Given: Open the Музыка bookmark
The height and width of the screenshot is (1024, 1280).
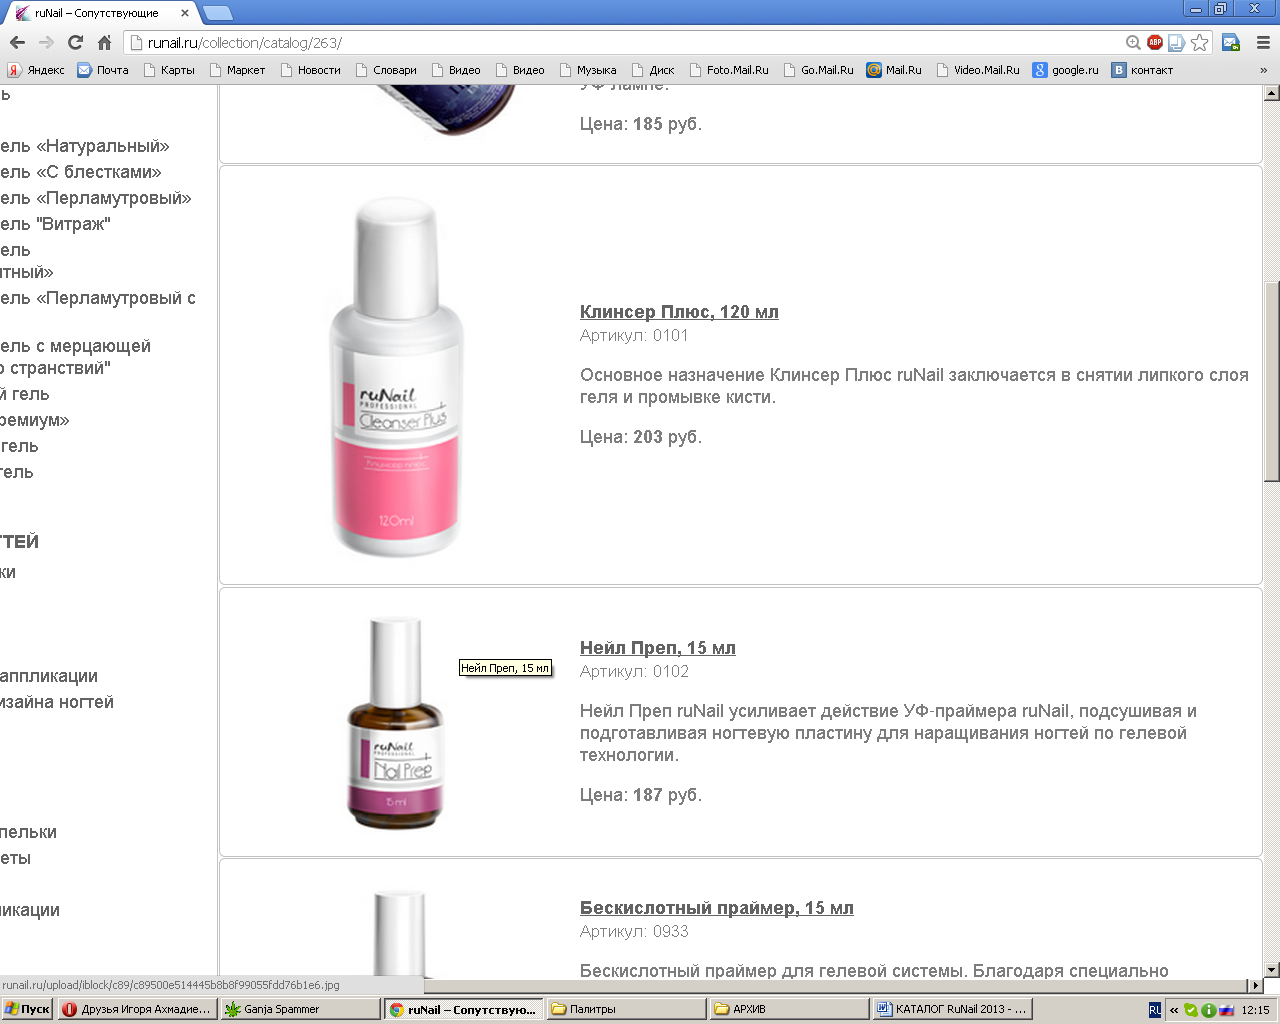Looking at the screenshot, I should 588,70.
